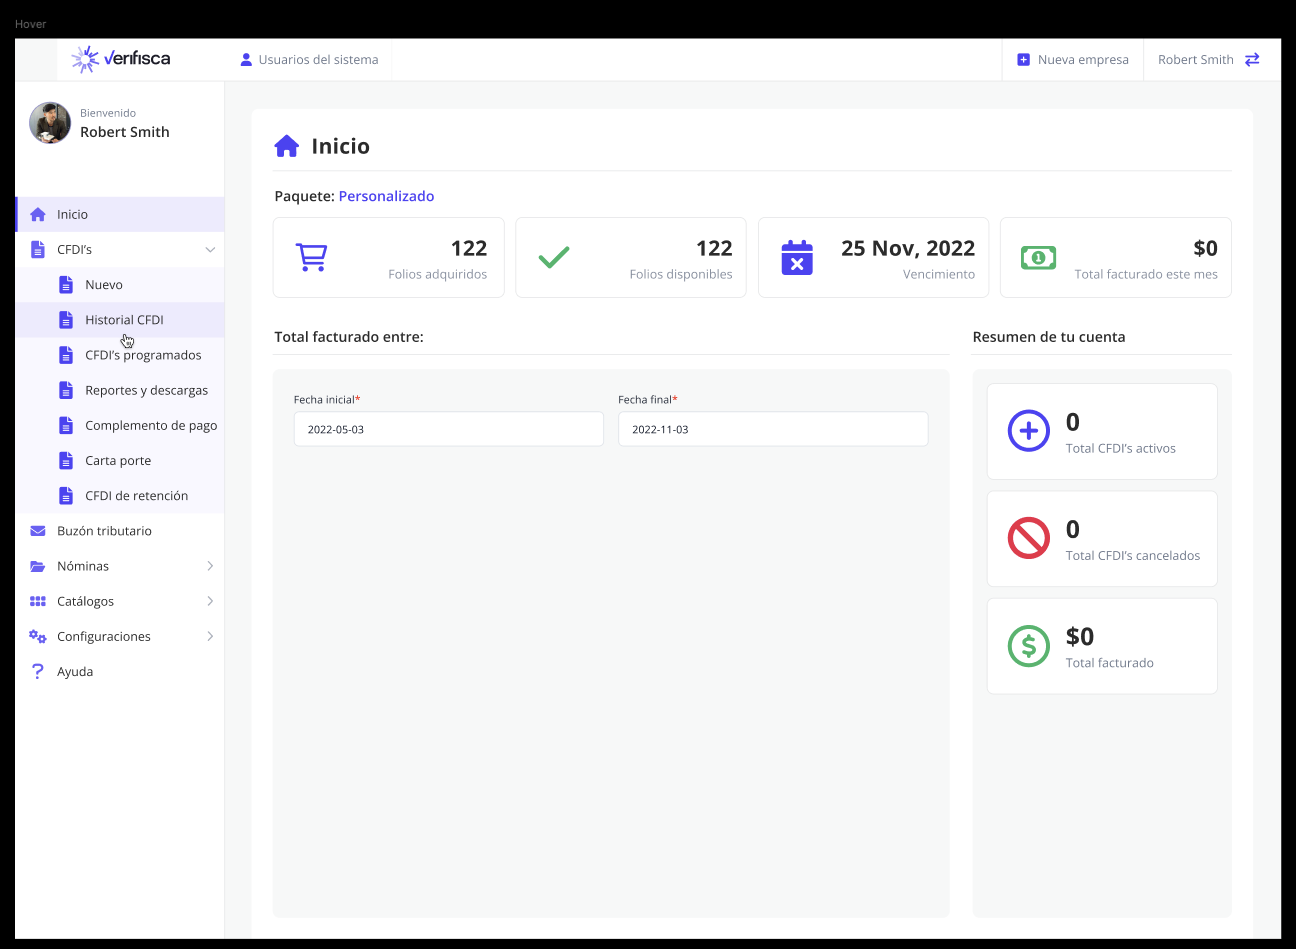Click the green checkmark Folios disponibles icon

click(x=553, y=258)
